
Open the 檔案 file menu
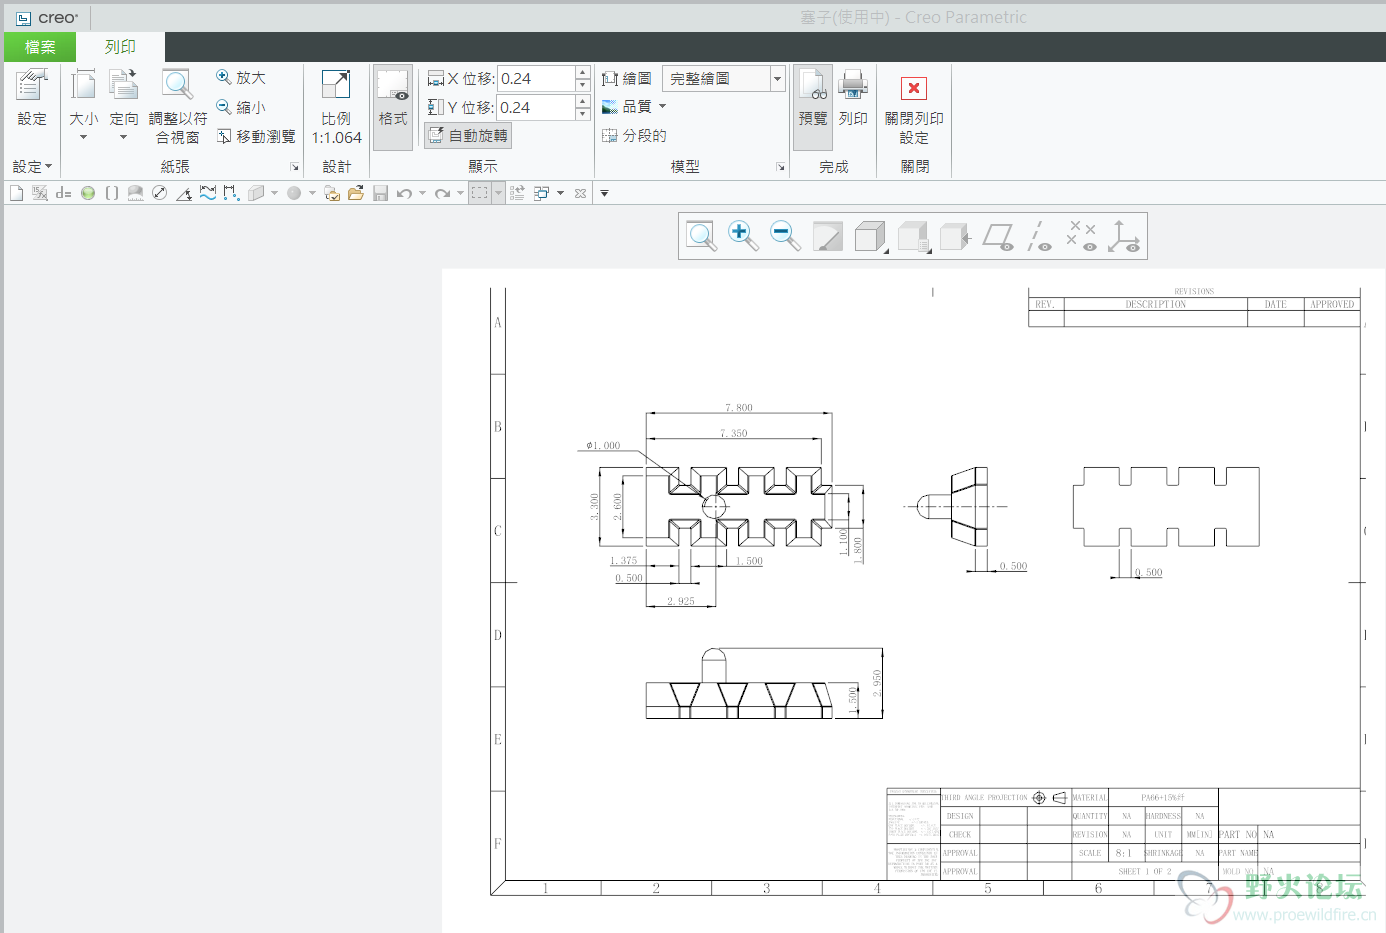(x=40, y=46)
